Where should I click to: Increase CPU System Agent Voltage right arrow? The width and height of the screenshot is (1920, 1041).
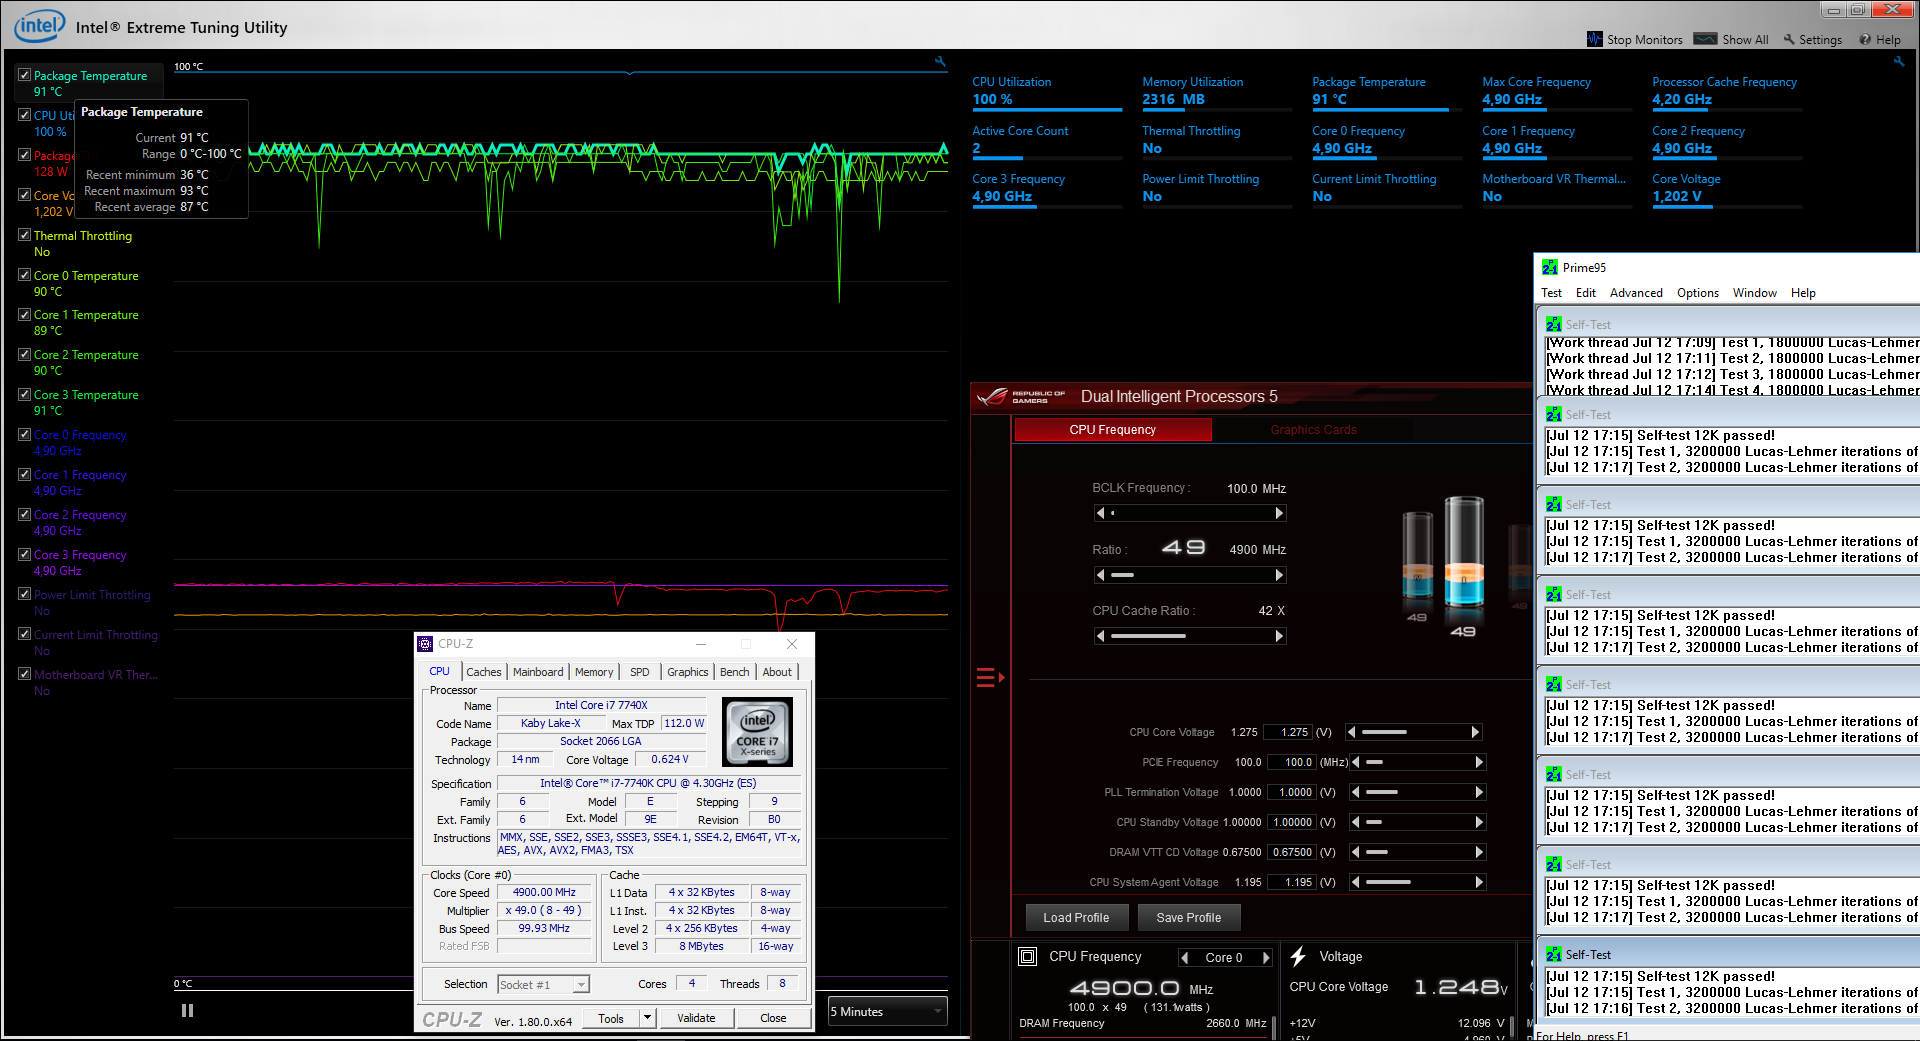tap(1479, 882)
